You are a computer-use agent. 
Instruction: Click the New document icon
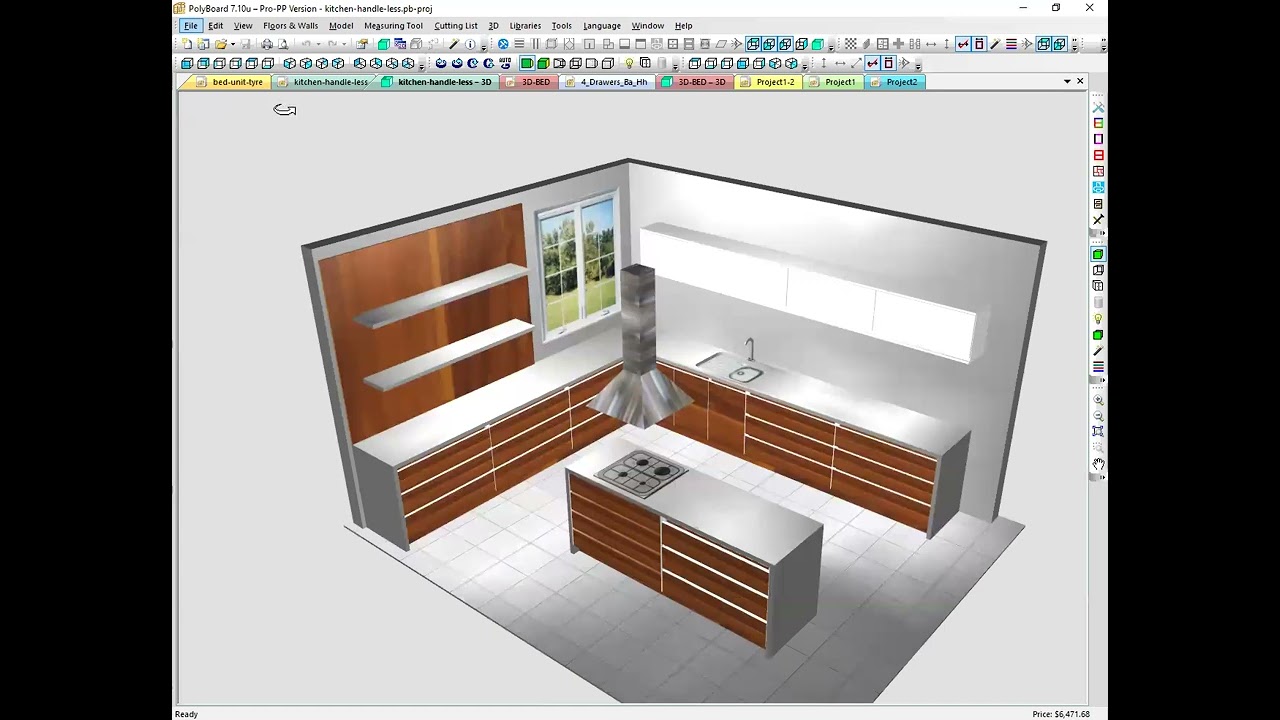[x=187, y=44]
